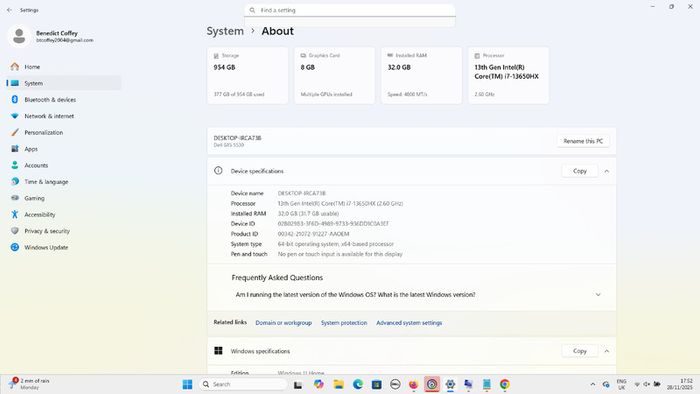Click the battery icon in the tray
The height and width of the screenshot is (394, 700).
[x=657, y=384]
